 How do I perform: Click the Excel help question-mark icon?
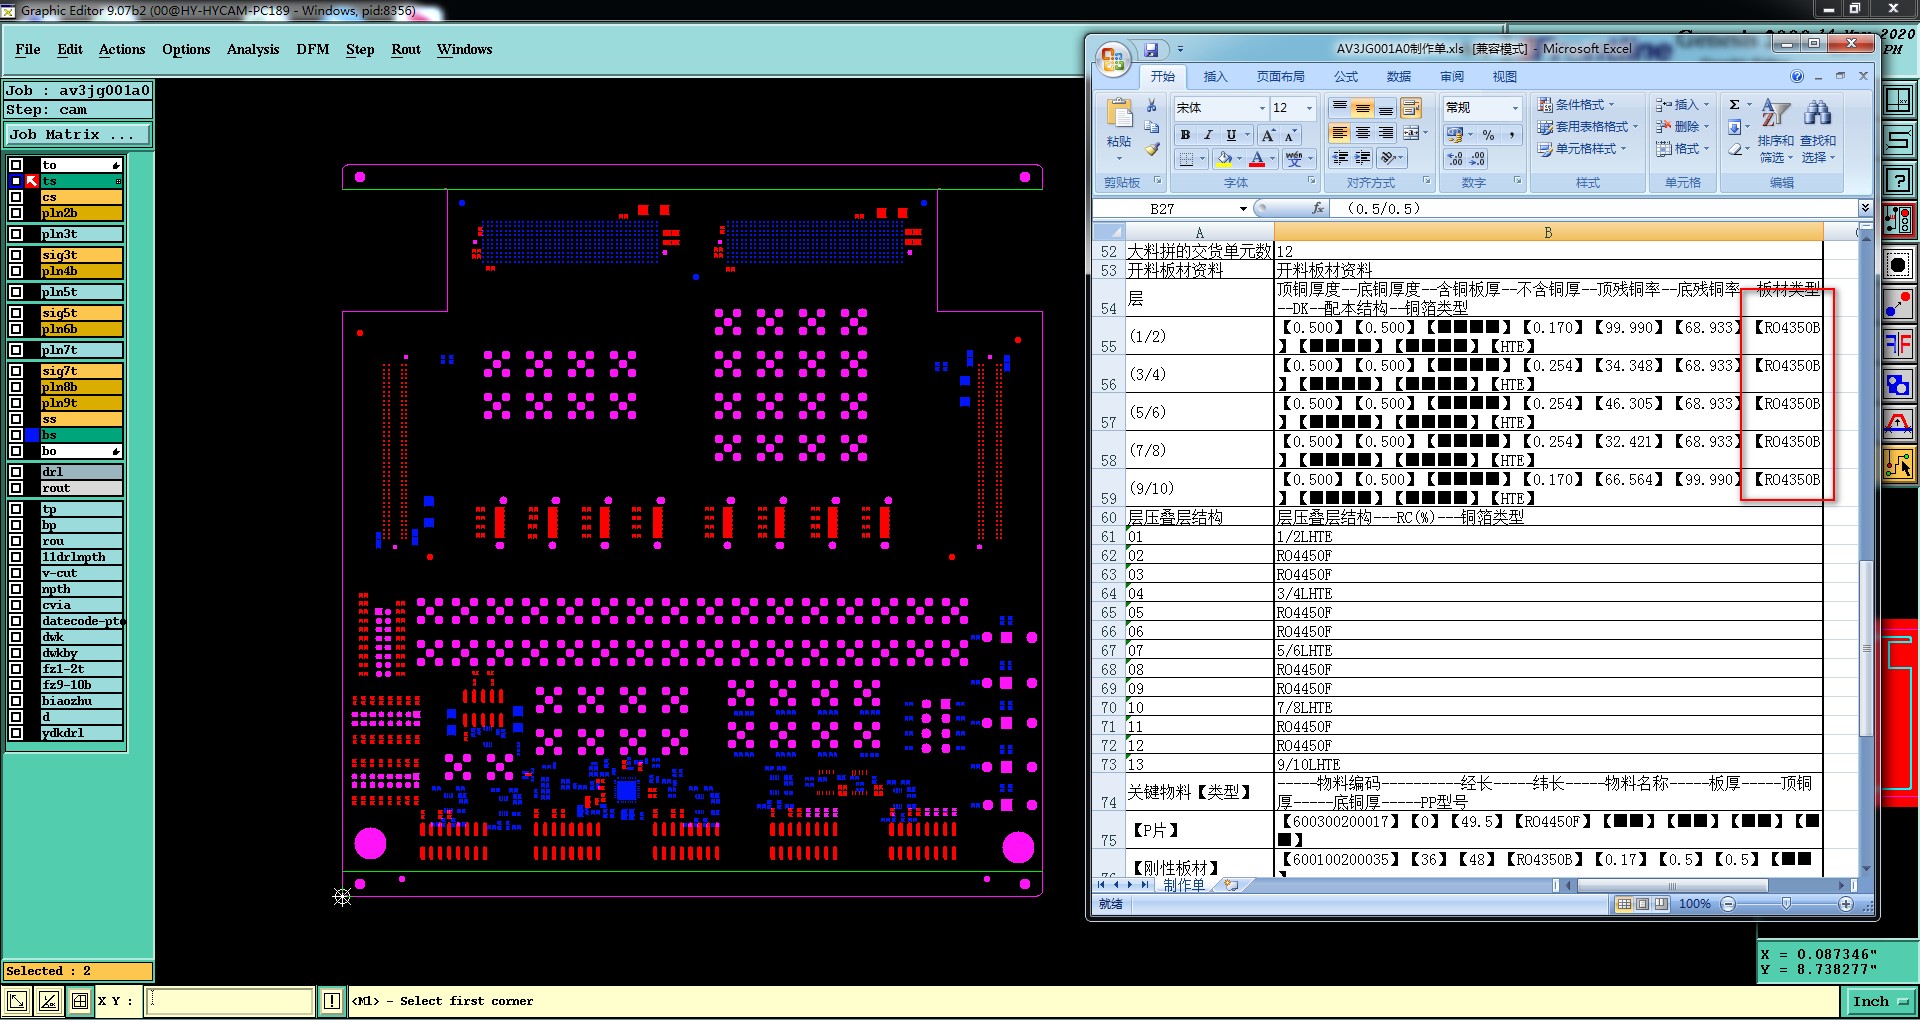[1797, 77]
